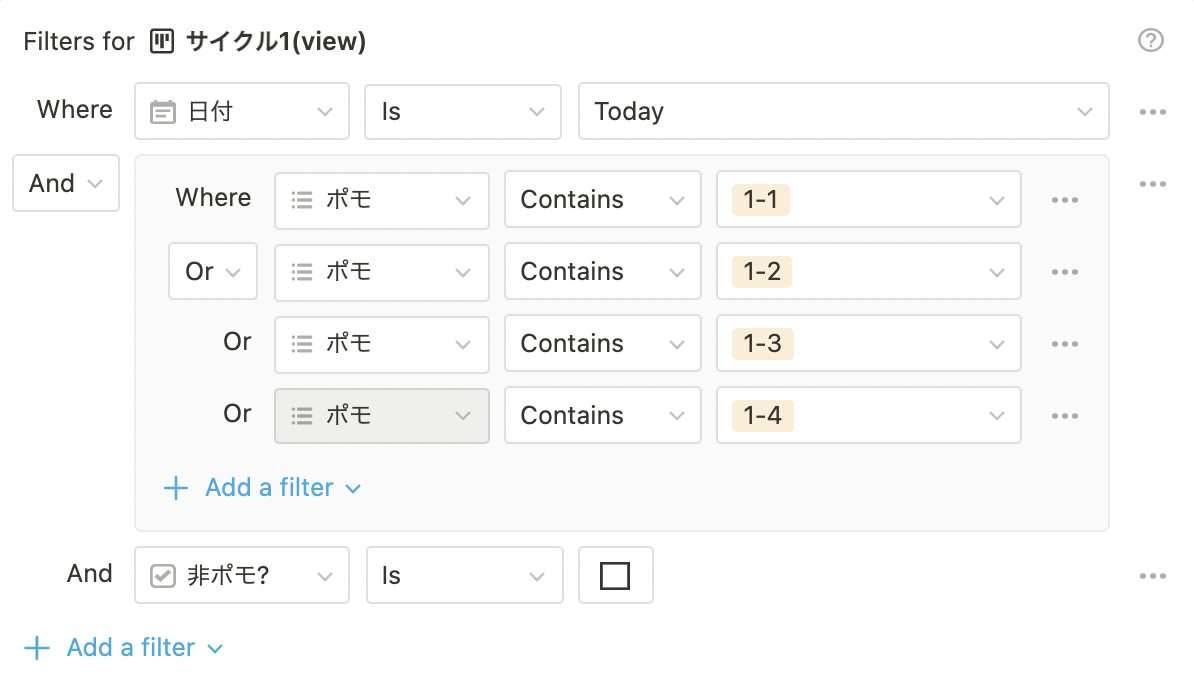Image resolution: width=1194 pixels, height=688 pixels.
Task: Open the help question mark icon
Action: point(1151,41)
